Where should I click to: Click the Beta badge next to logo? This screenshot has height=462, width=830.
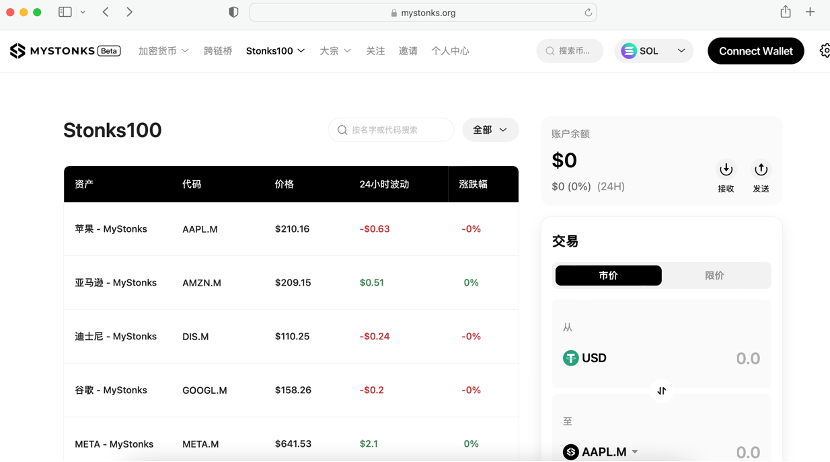109,51
